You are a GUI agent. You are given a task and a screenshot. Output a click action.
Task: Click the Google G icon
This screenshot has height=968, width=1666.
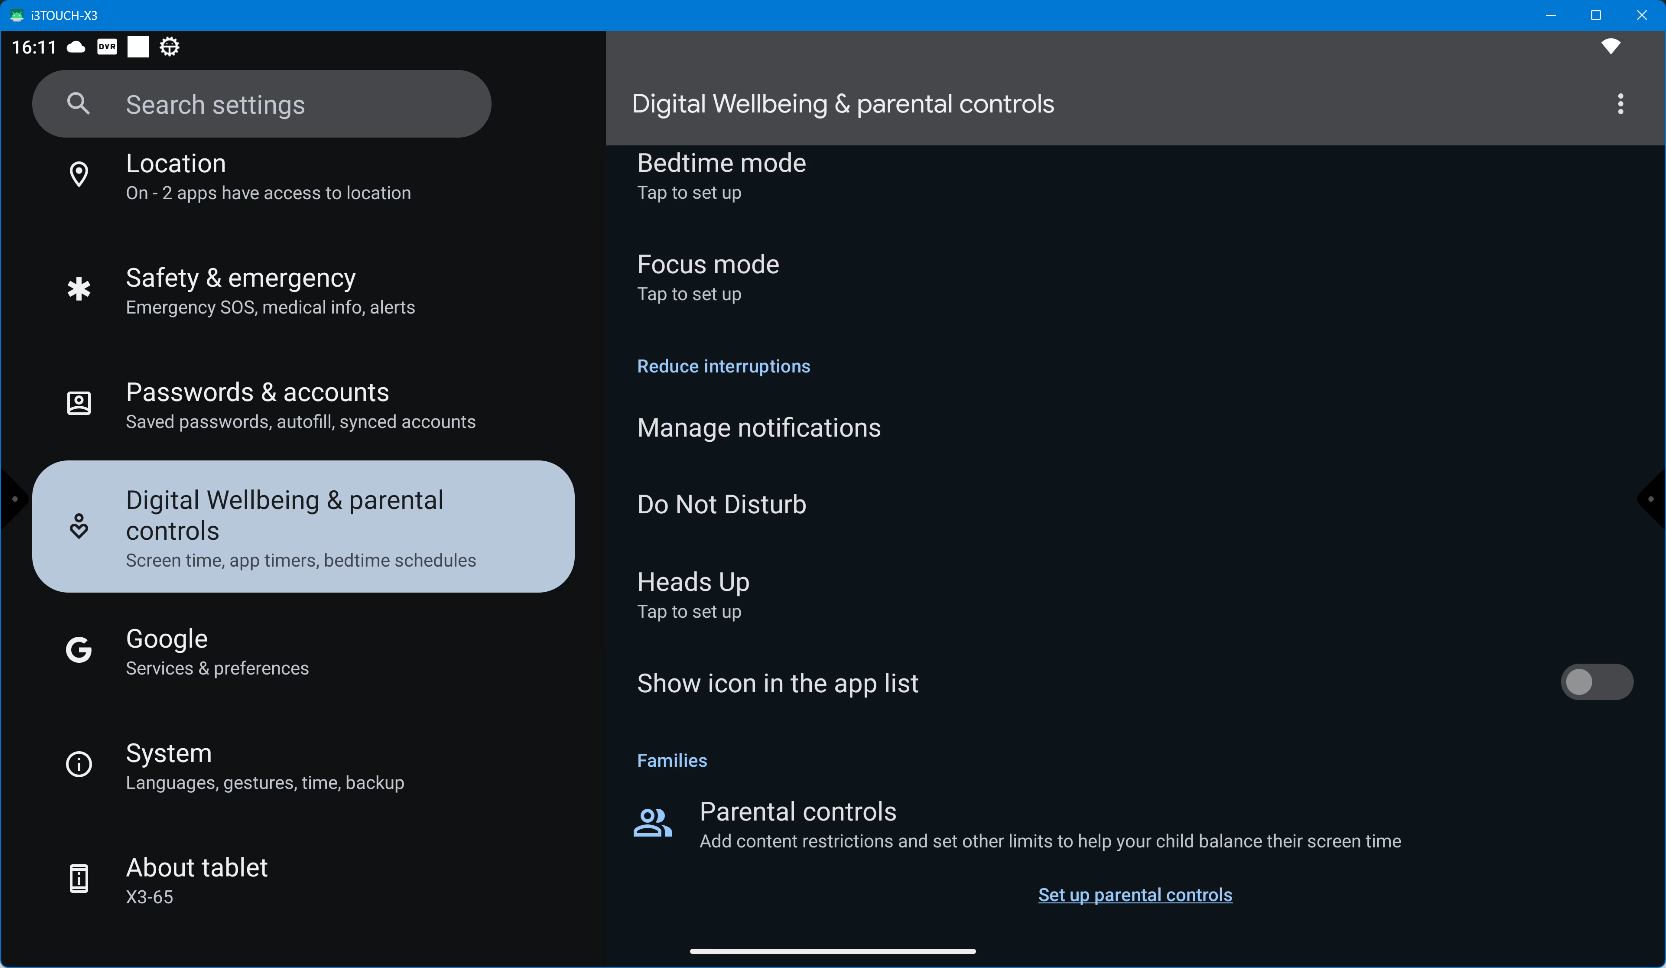[x=79, y=651]
